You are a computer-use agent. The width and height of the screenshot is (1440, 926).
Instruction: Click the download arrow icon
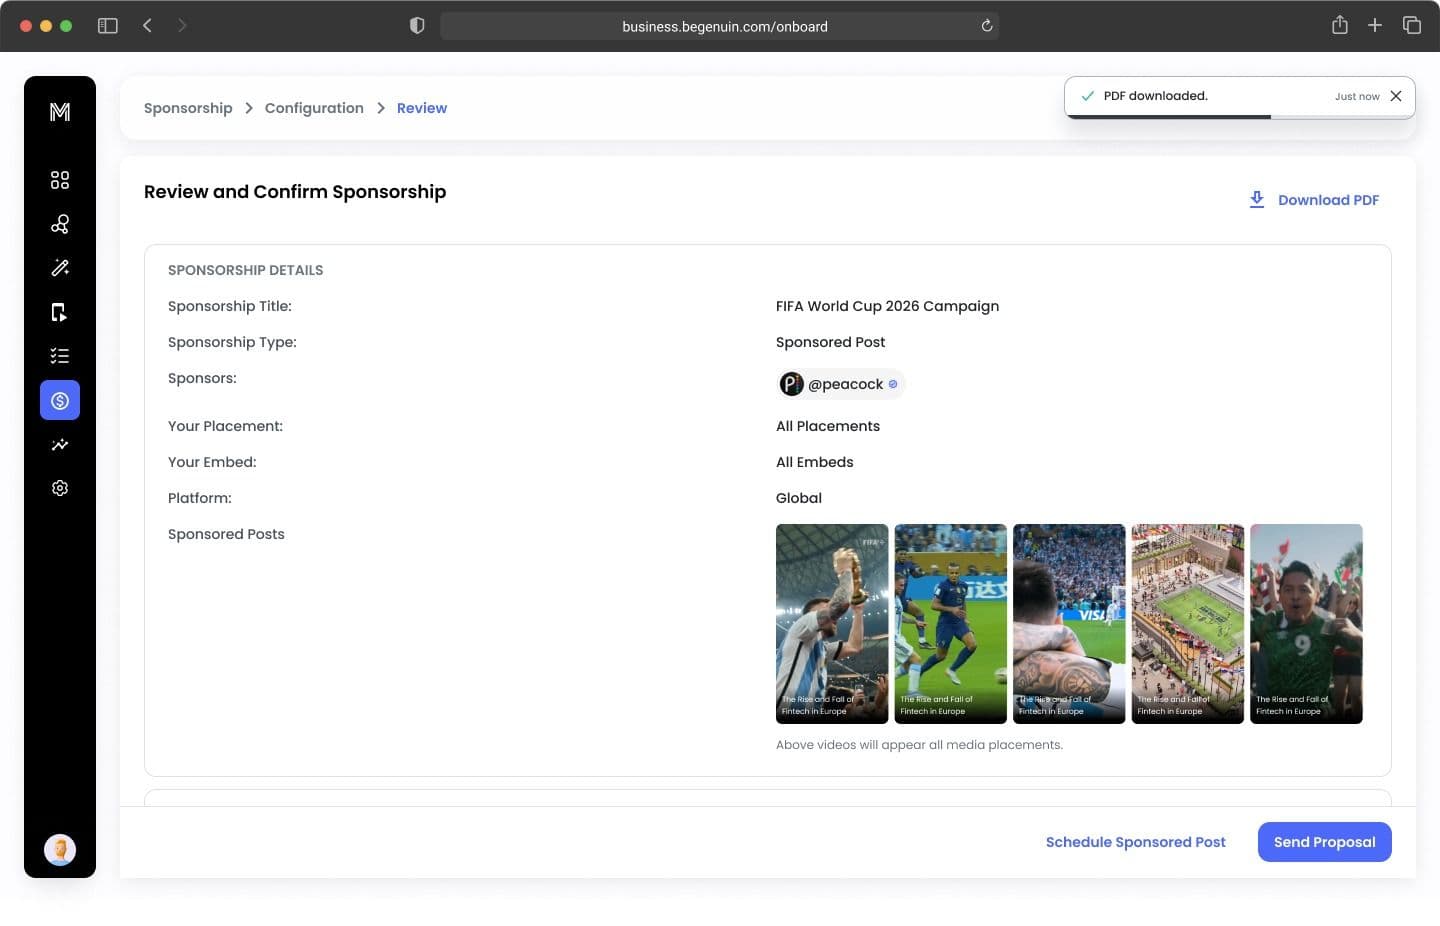click(1257, 200)
